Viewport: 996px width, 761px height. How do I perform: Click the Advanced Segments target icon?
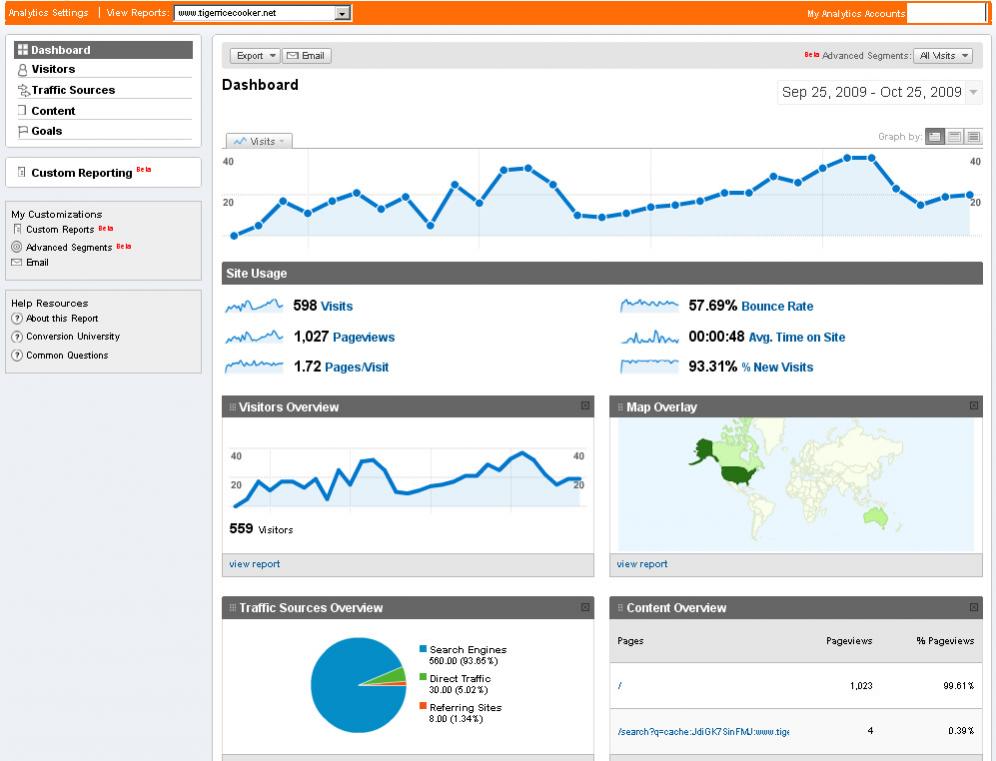click(17, 246)
